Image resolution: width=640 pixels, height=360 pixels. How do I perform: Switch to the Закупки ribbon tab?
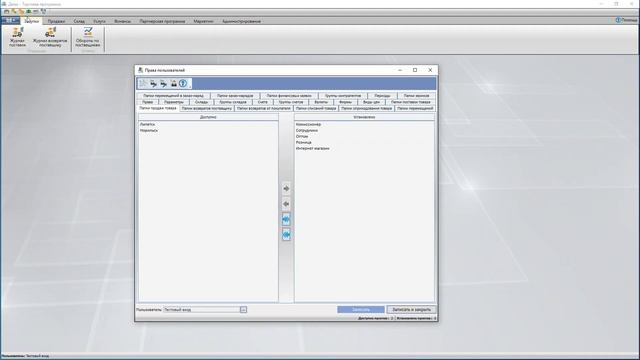point(31,21)
